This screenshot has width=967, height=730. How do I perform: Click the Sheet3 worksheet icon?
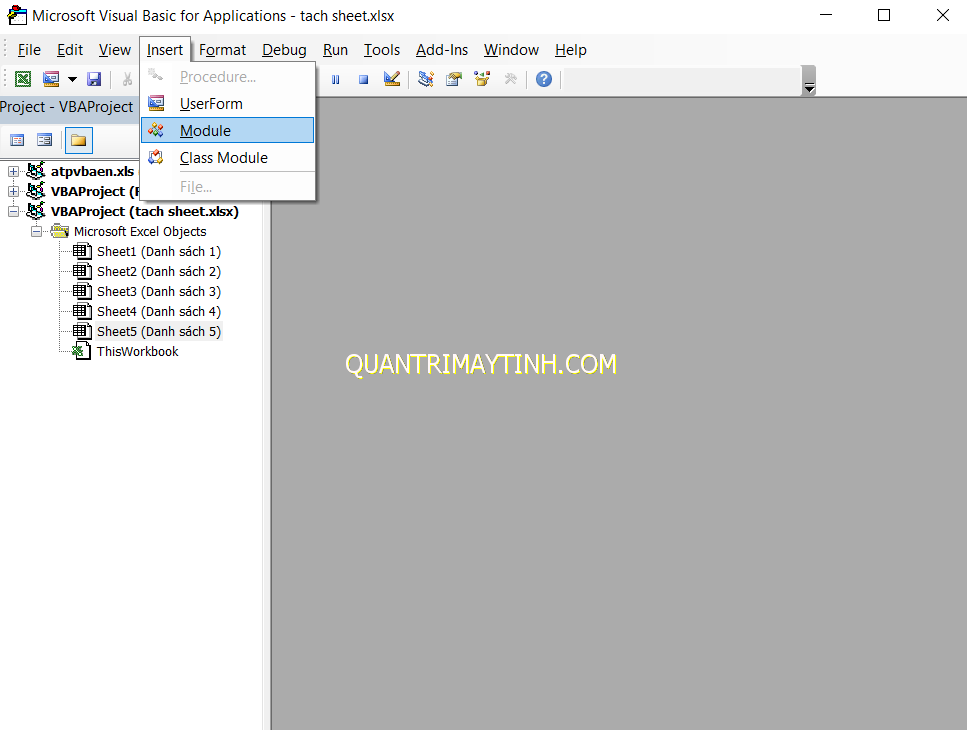(82, 291)
